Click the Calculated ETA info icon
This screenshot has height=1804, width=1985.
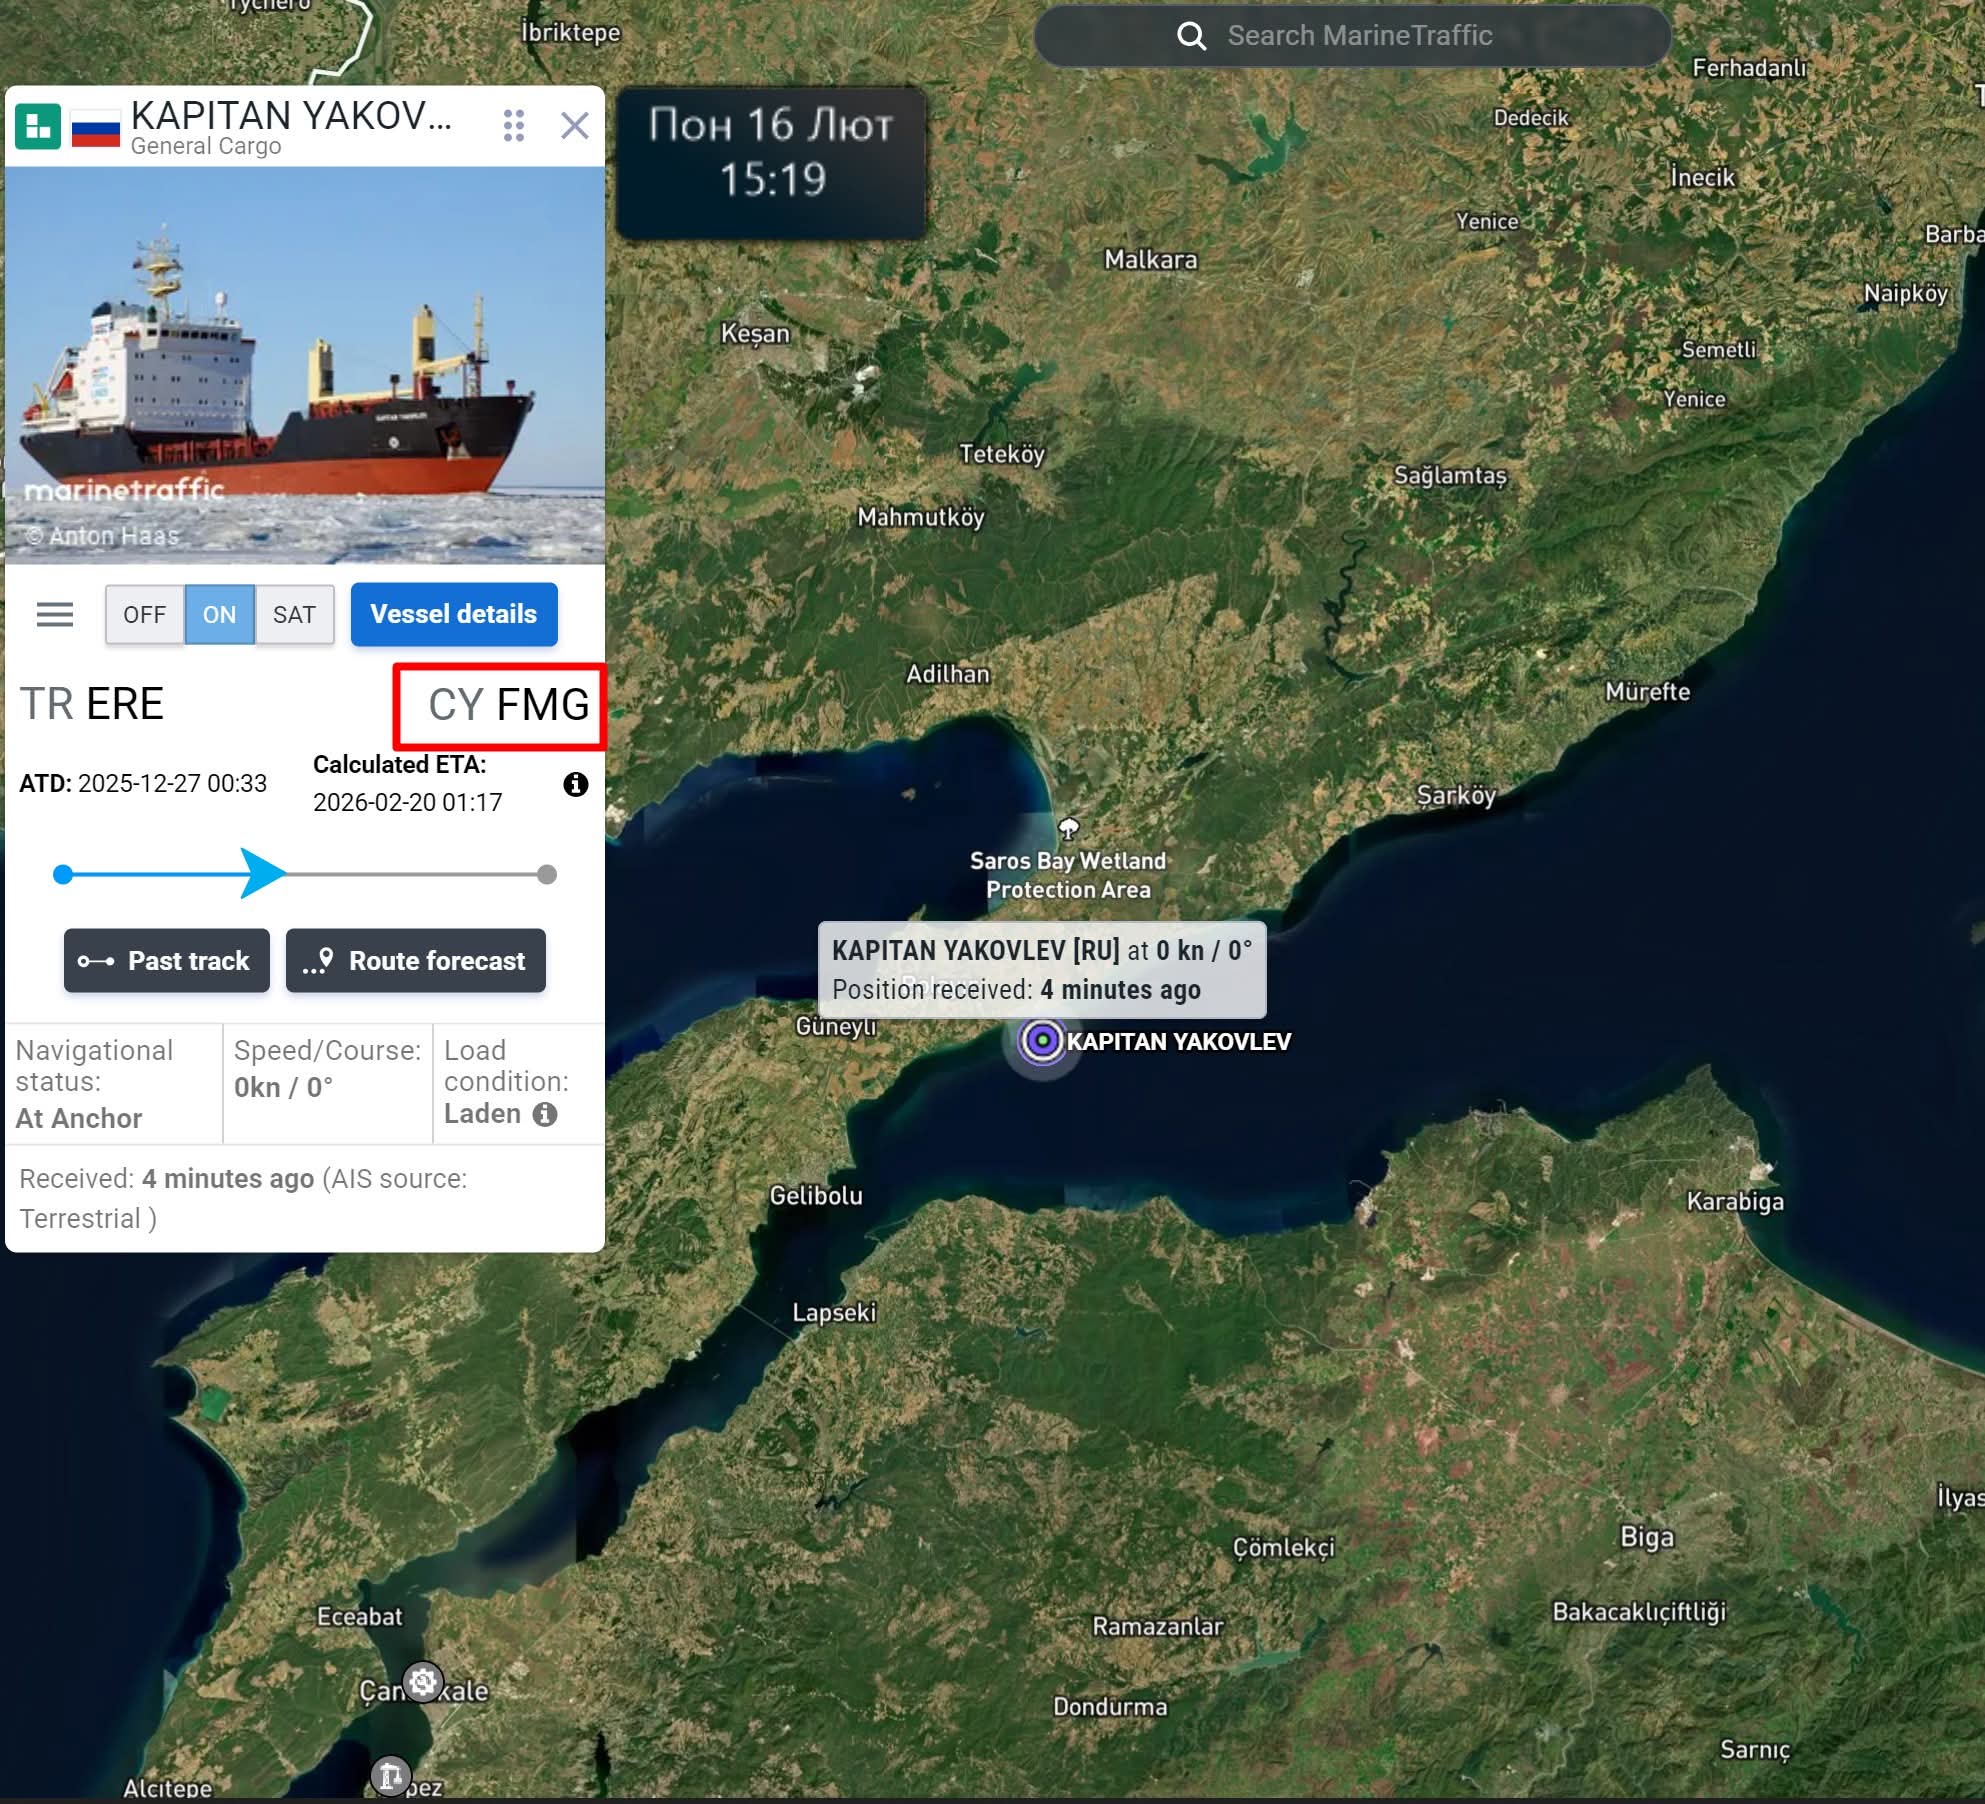coord(576,784)
